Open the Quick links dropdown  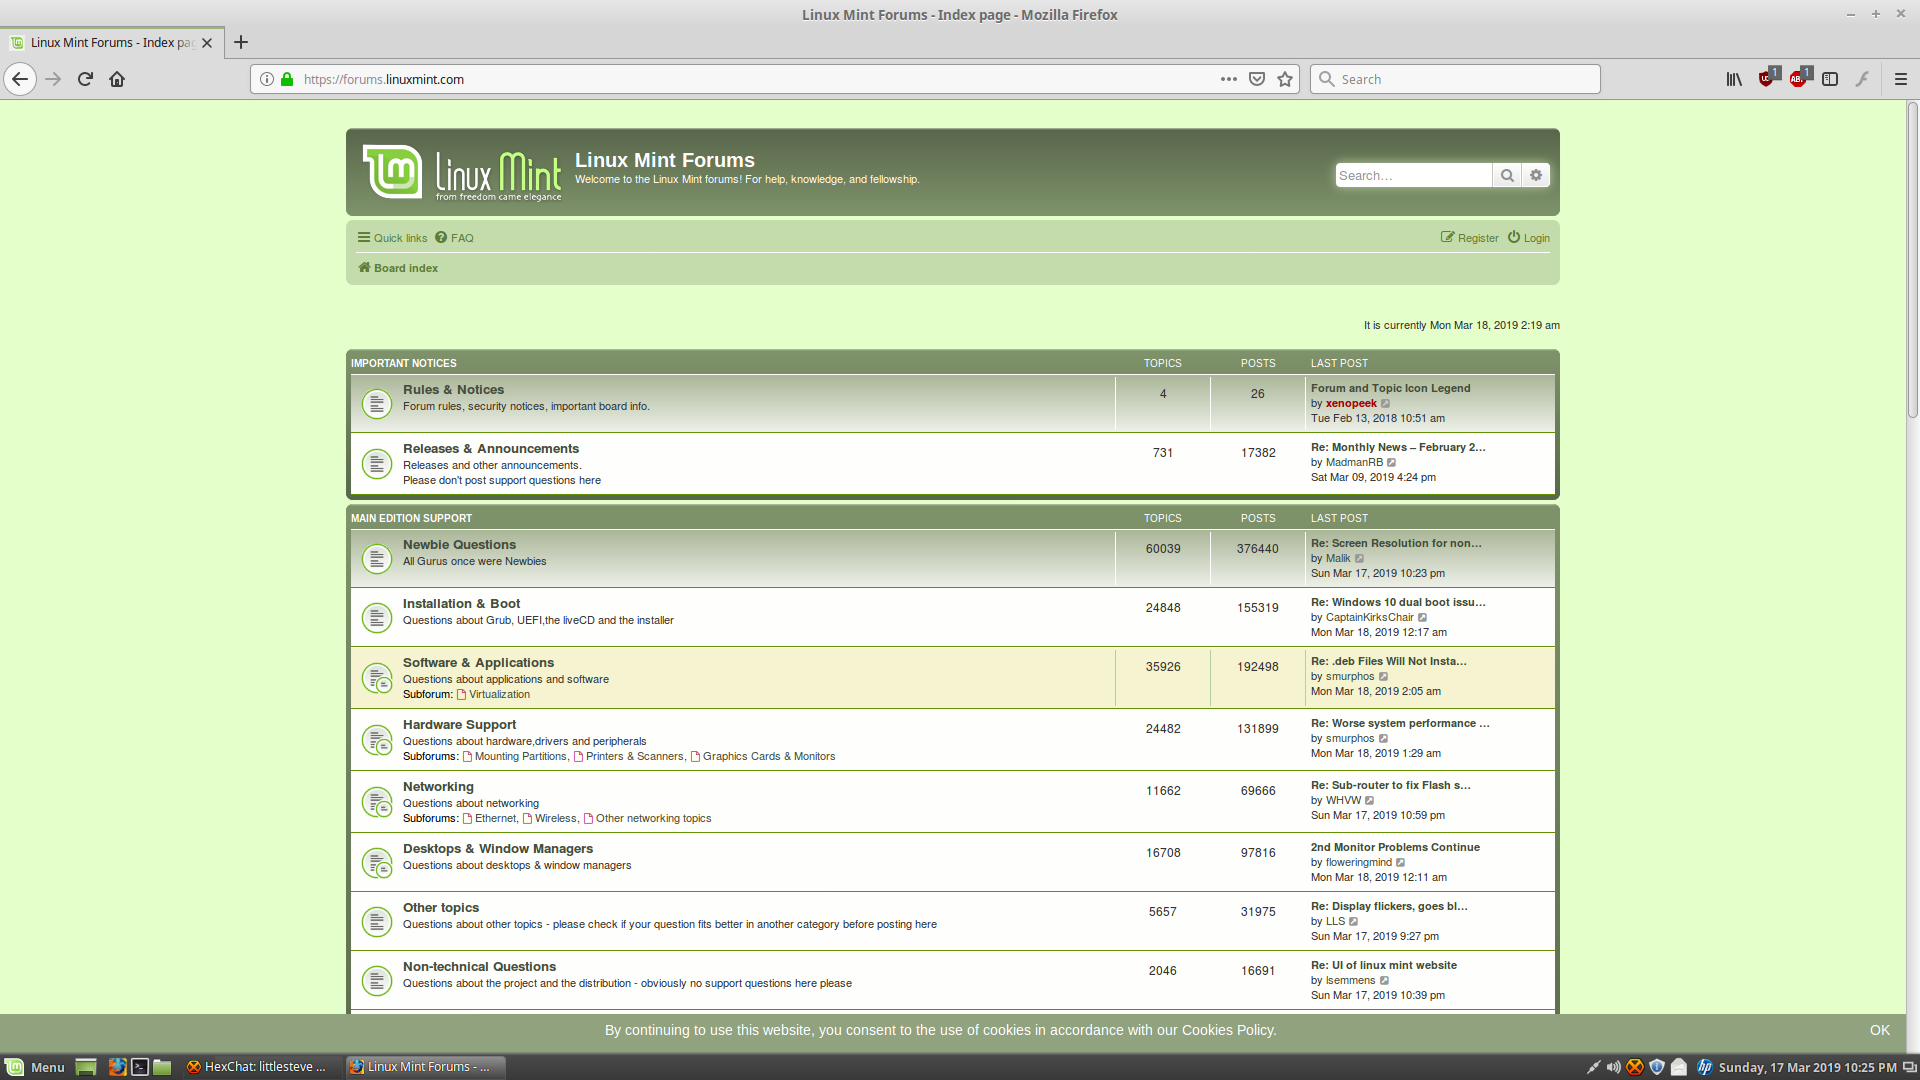[x=392, y=238]
